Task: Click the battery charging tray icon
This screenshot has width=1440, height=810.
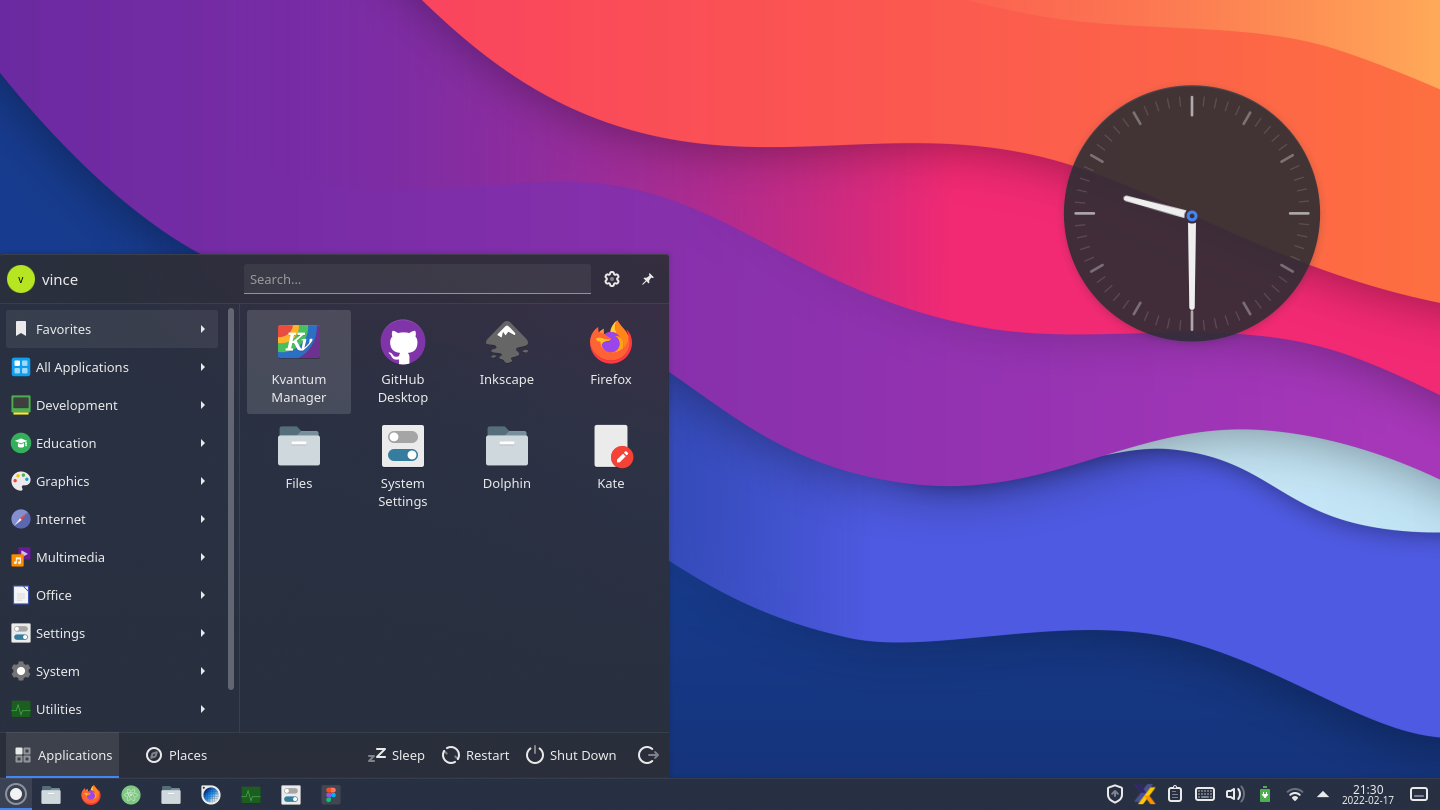Action: pyautogui.click(x=1265, y=794)
